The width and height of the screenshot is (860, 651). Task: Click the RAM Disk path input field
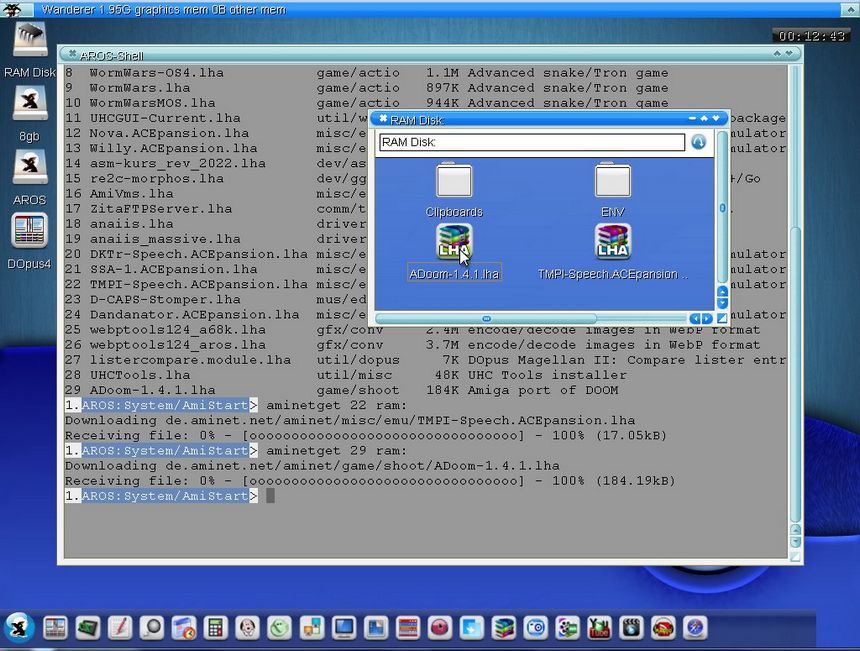coord(531,143)
